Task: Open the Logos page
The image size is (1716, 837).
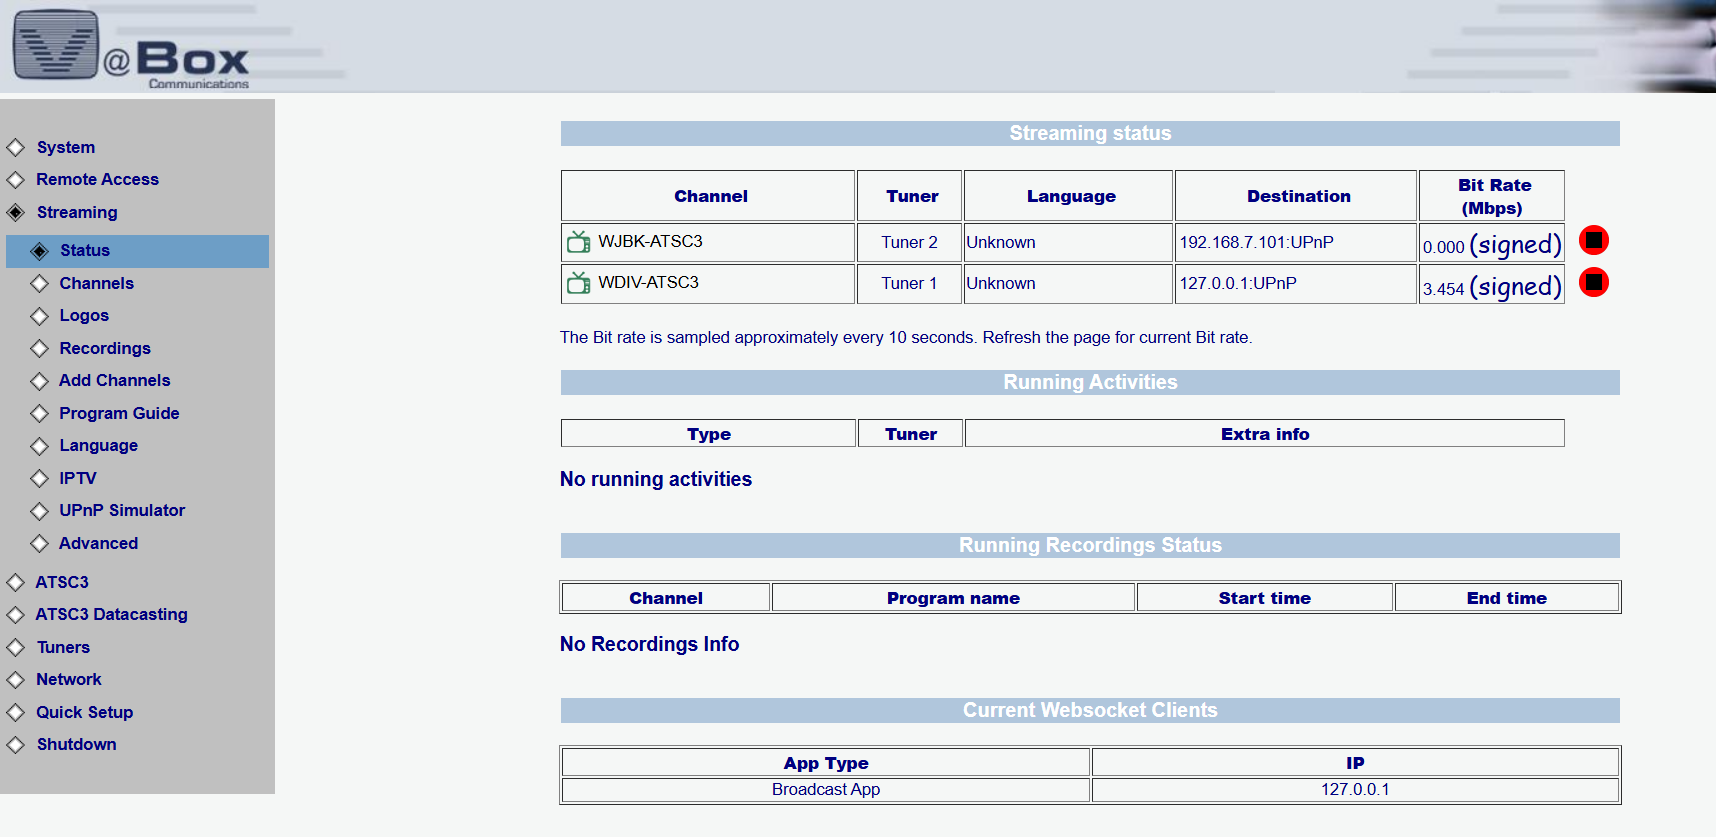Action: [84, 315]
